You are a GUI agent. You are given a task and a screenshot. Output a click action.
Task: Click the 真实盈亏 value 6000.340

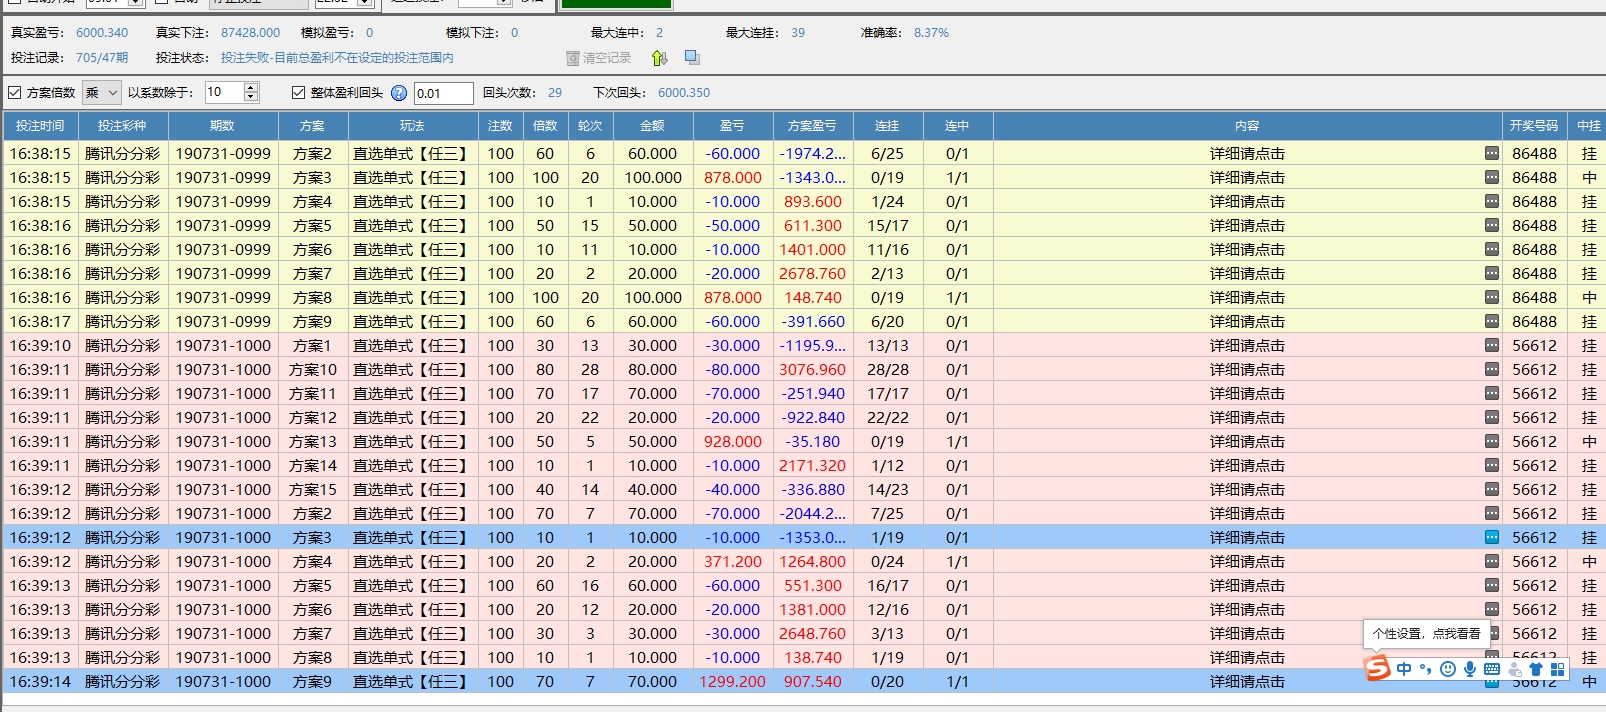[x=102, y=33]
